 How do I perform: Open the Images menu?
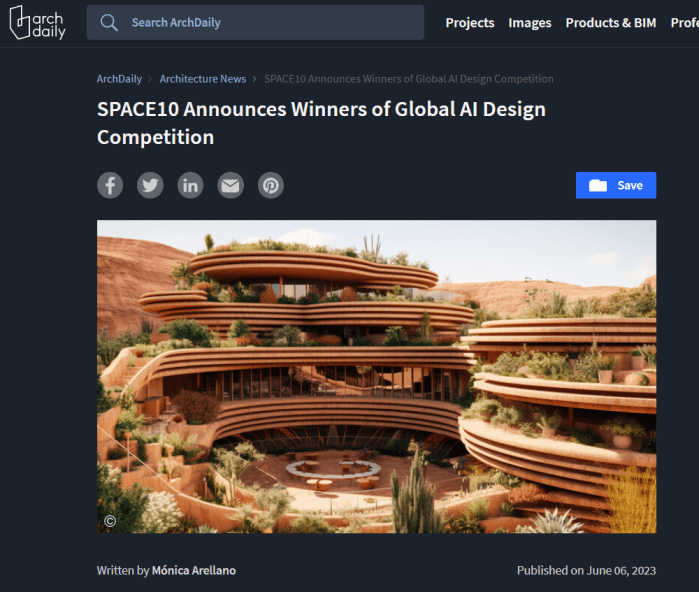[530, 23]
